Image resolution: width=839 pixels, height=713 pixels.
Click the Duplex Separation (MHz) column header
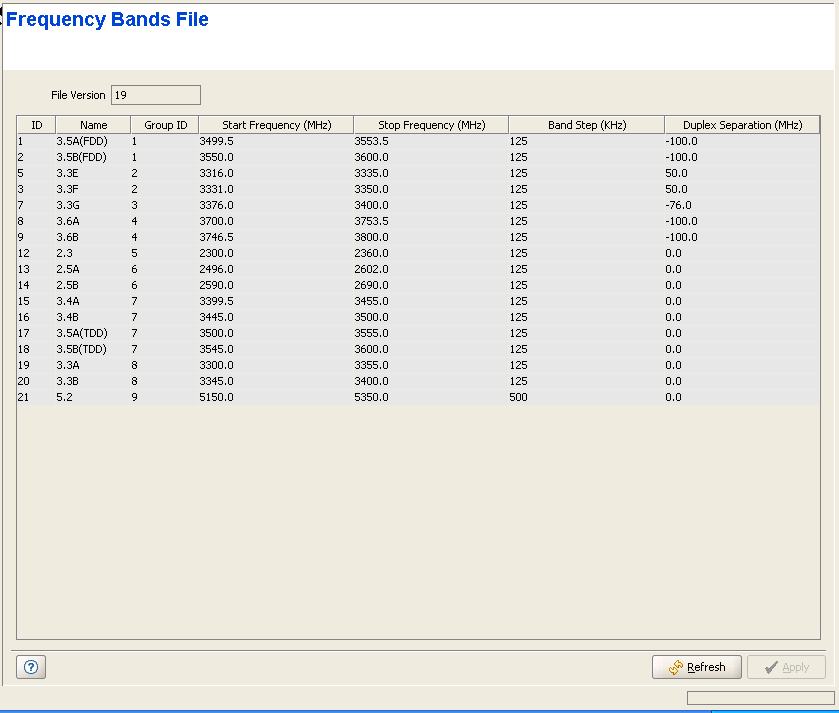point(742,125)
